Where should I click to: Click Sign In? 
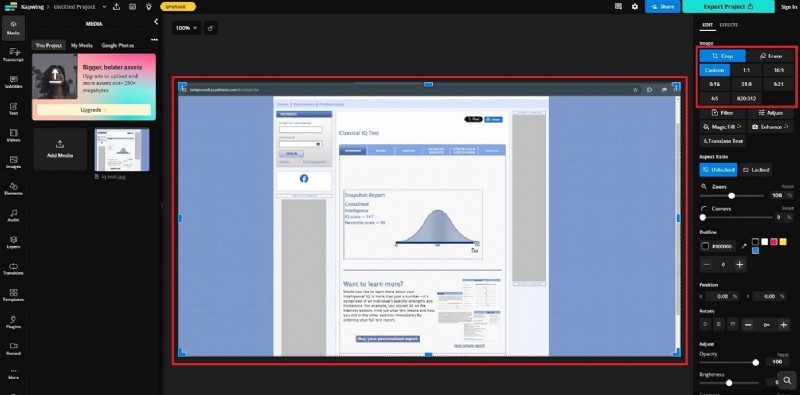(x=789, y=7)
